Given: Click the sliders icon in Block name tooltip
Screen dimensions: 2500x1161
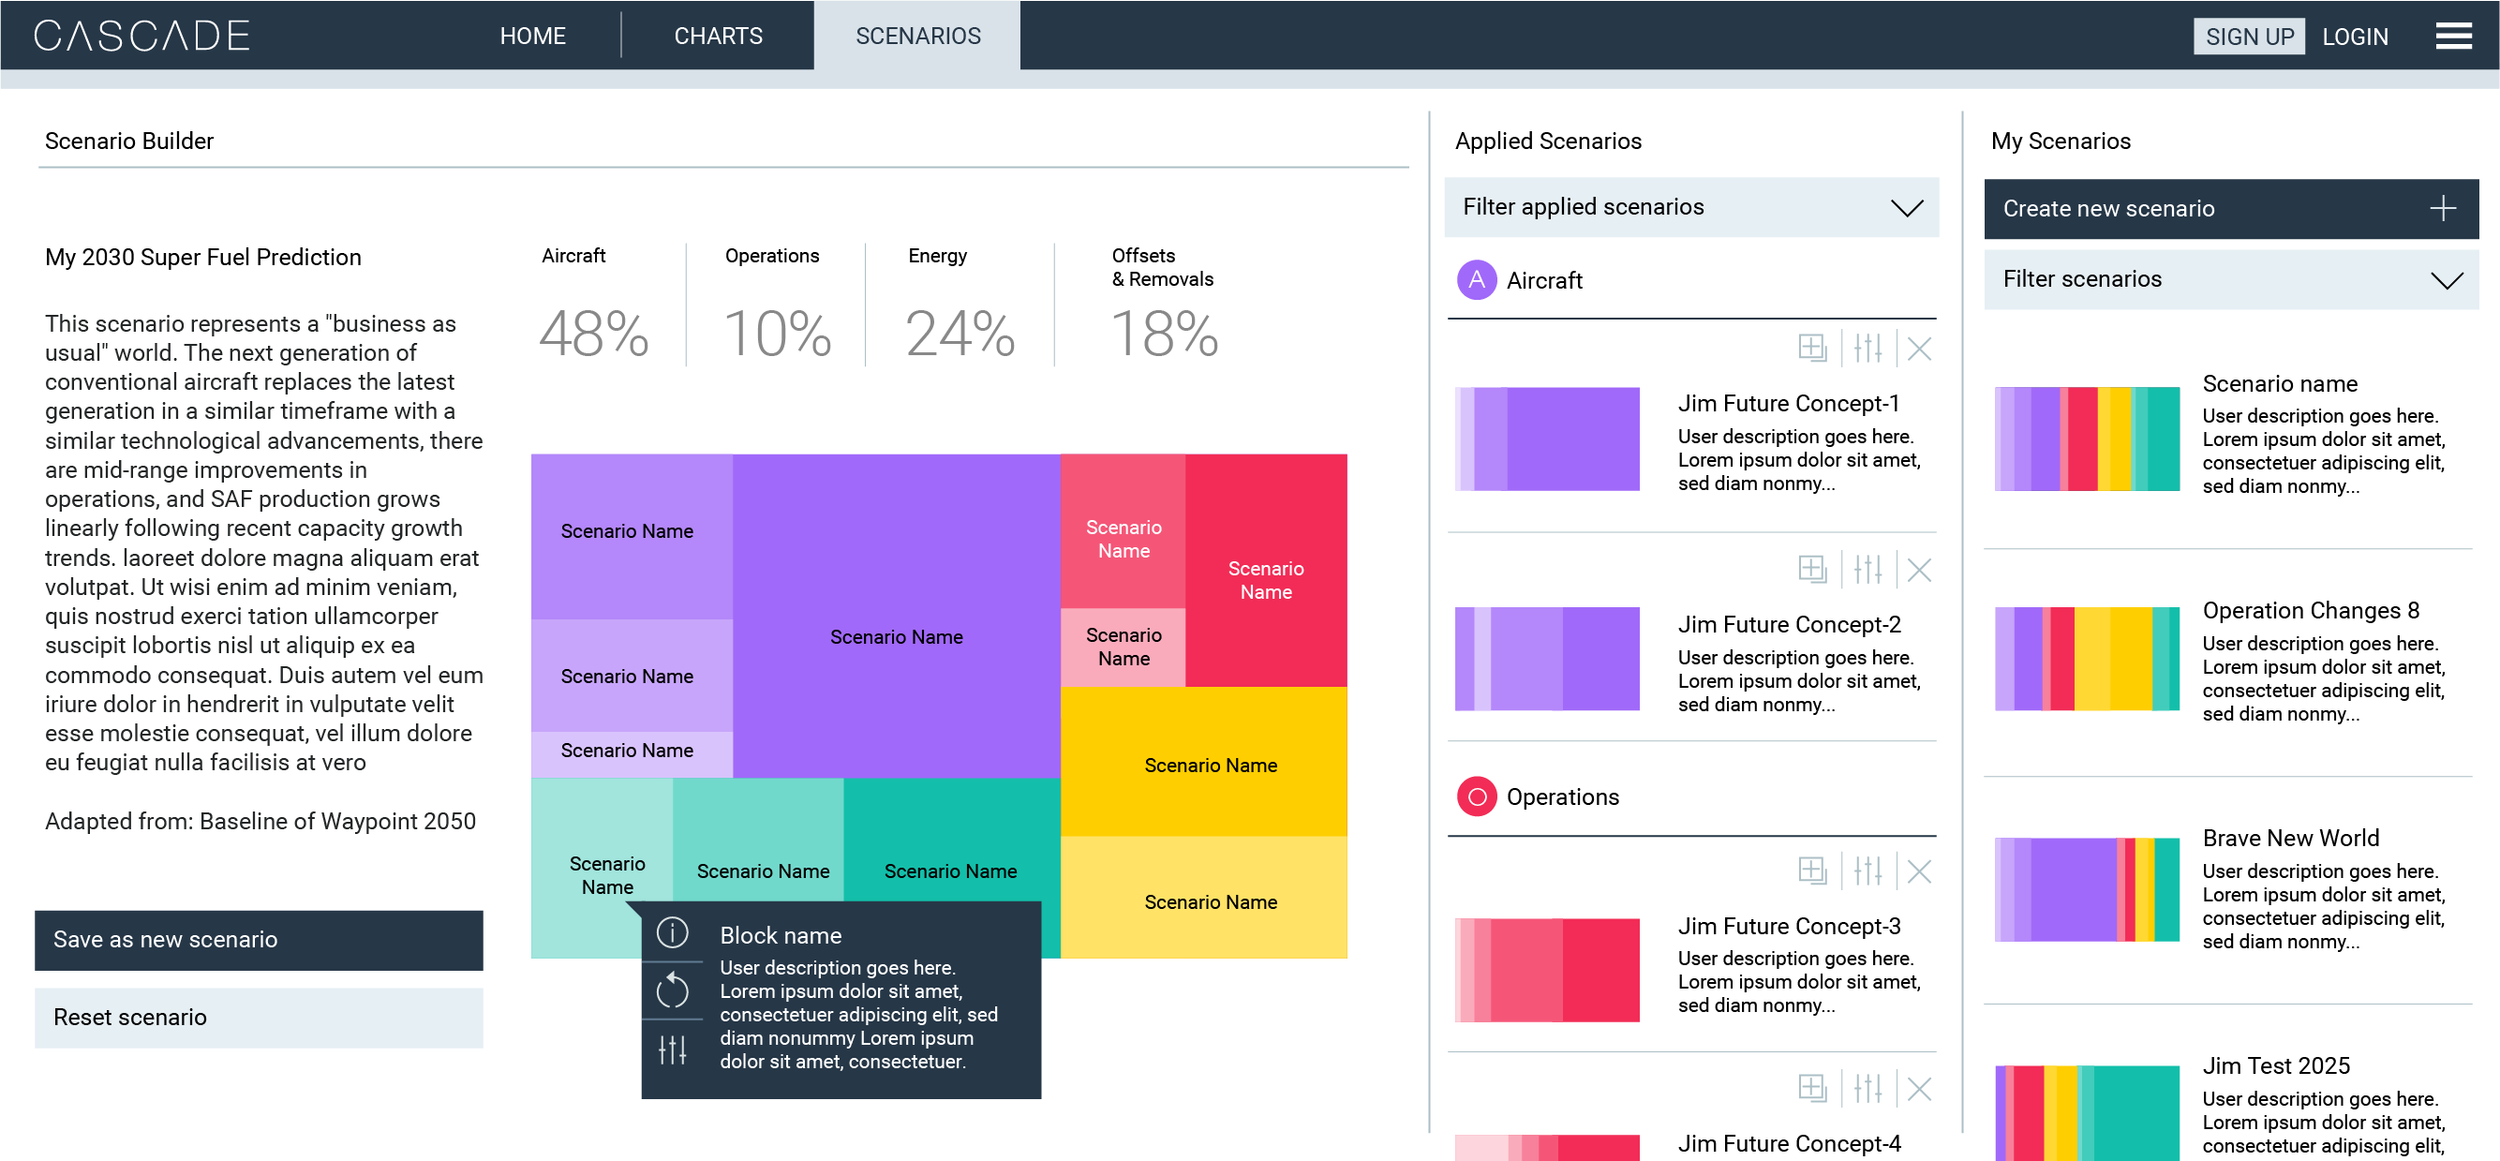Looking at the screenshot, I should pyautogui.click(x=672, y=1049).
